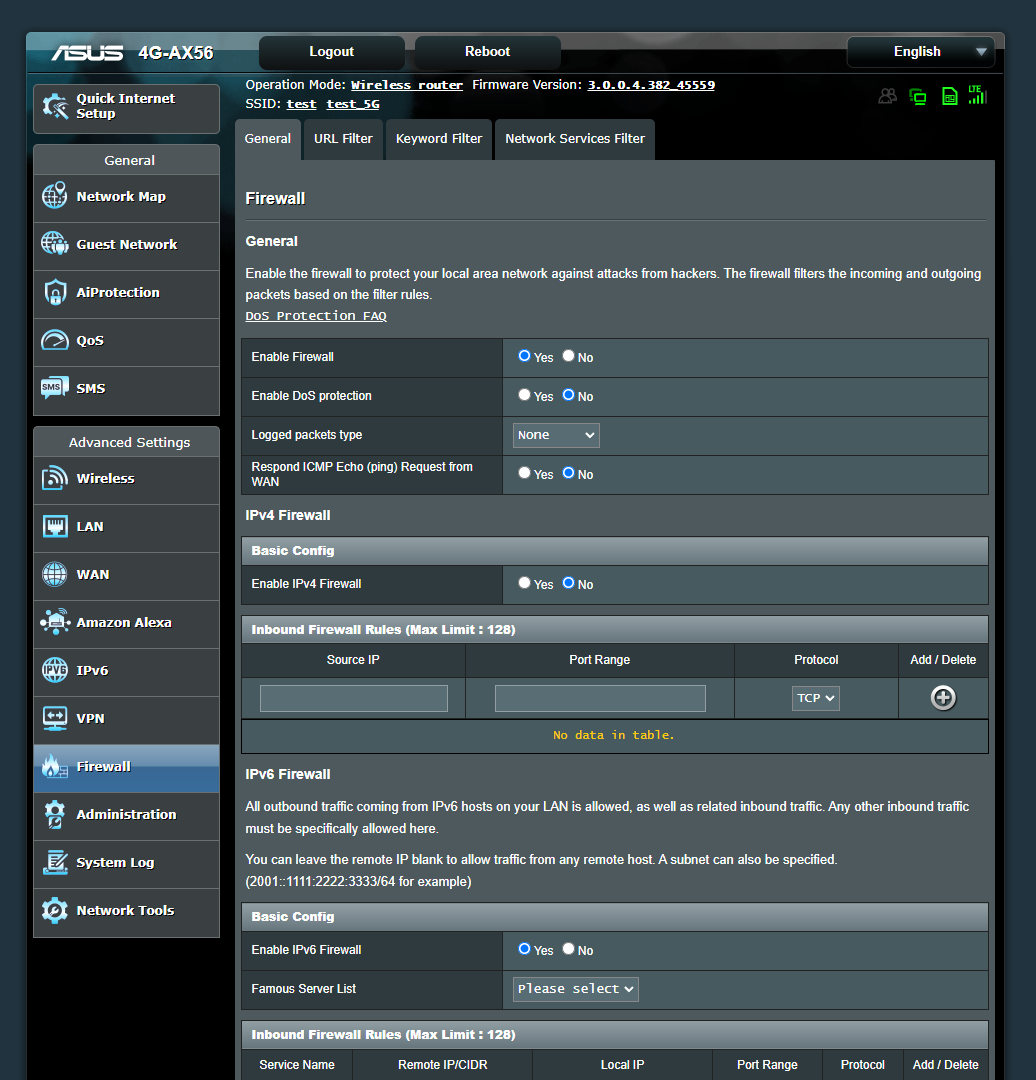
Task: Select Yes for Enable DoS protection
Action: (524, 395)
